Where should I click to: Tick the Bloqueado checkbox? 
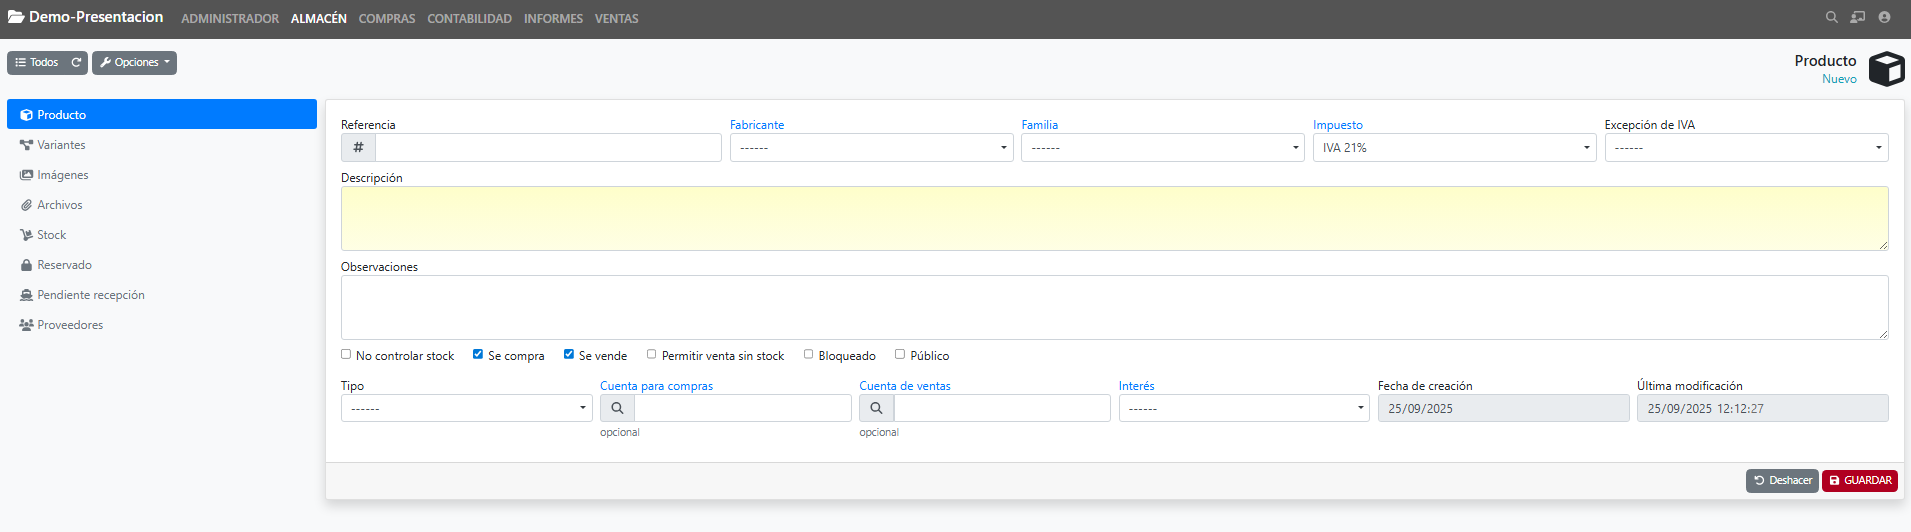coord(808,354)
